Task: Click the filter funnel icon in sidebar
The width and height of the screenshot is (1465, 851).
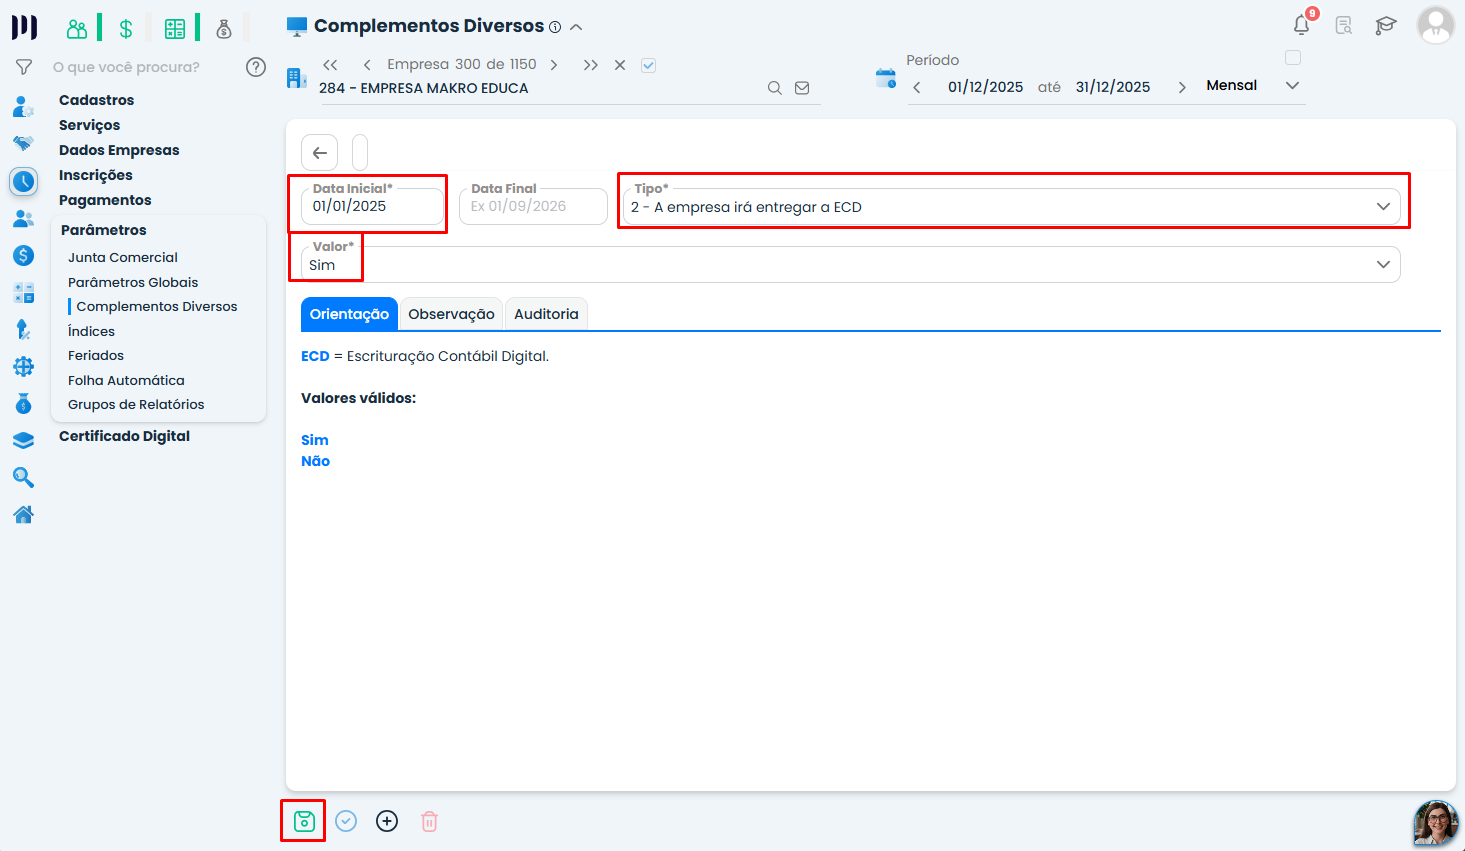Action: (x=24, y=67)
